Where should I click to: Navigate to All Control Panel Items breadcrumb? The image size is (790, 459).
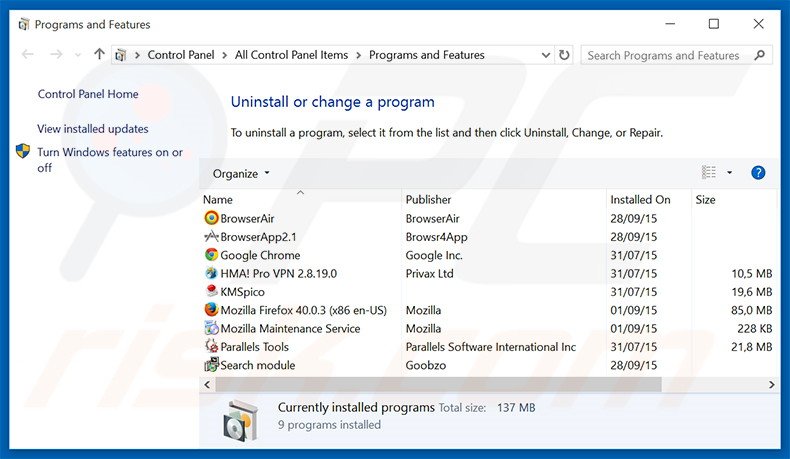click(x=291, y=54)
